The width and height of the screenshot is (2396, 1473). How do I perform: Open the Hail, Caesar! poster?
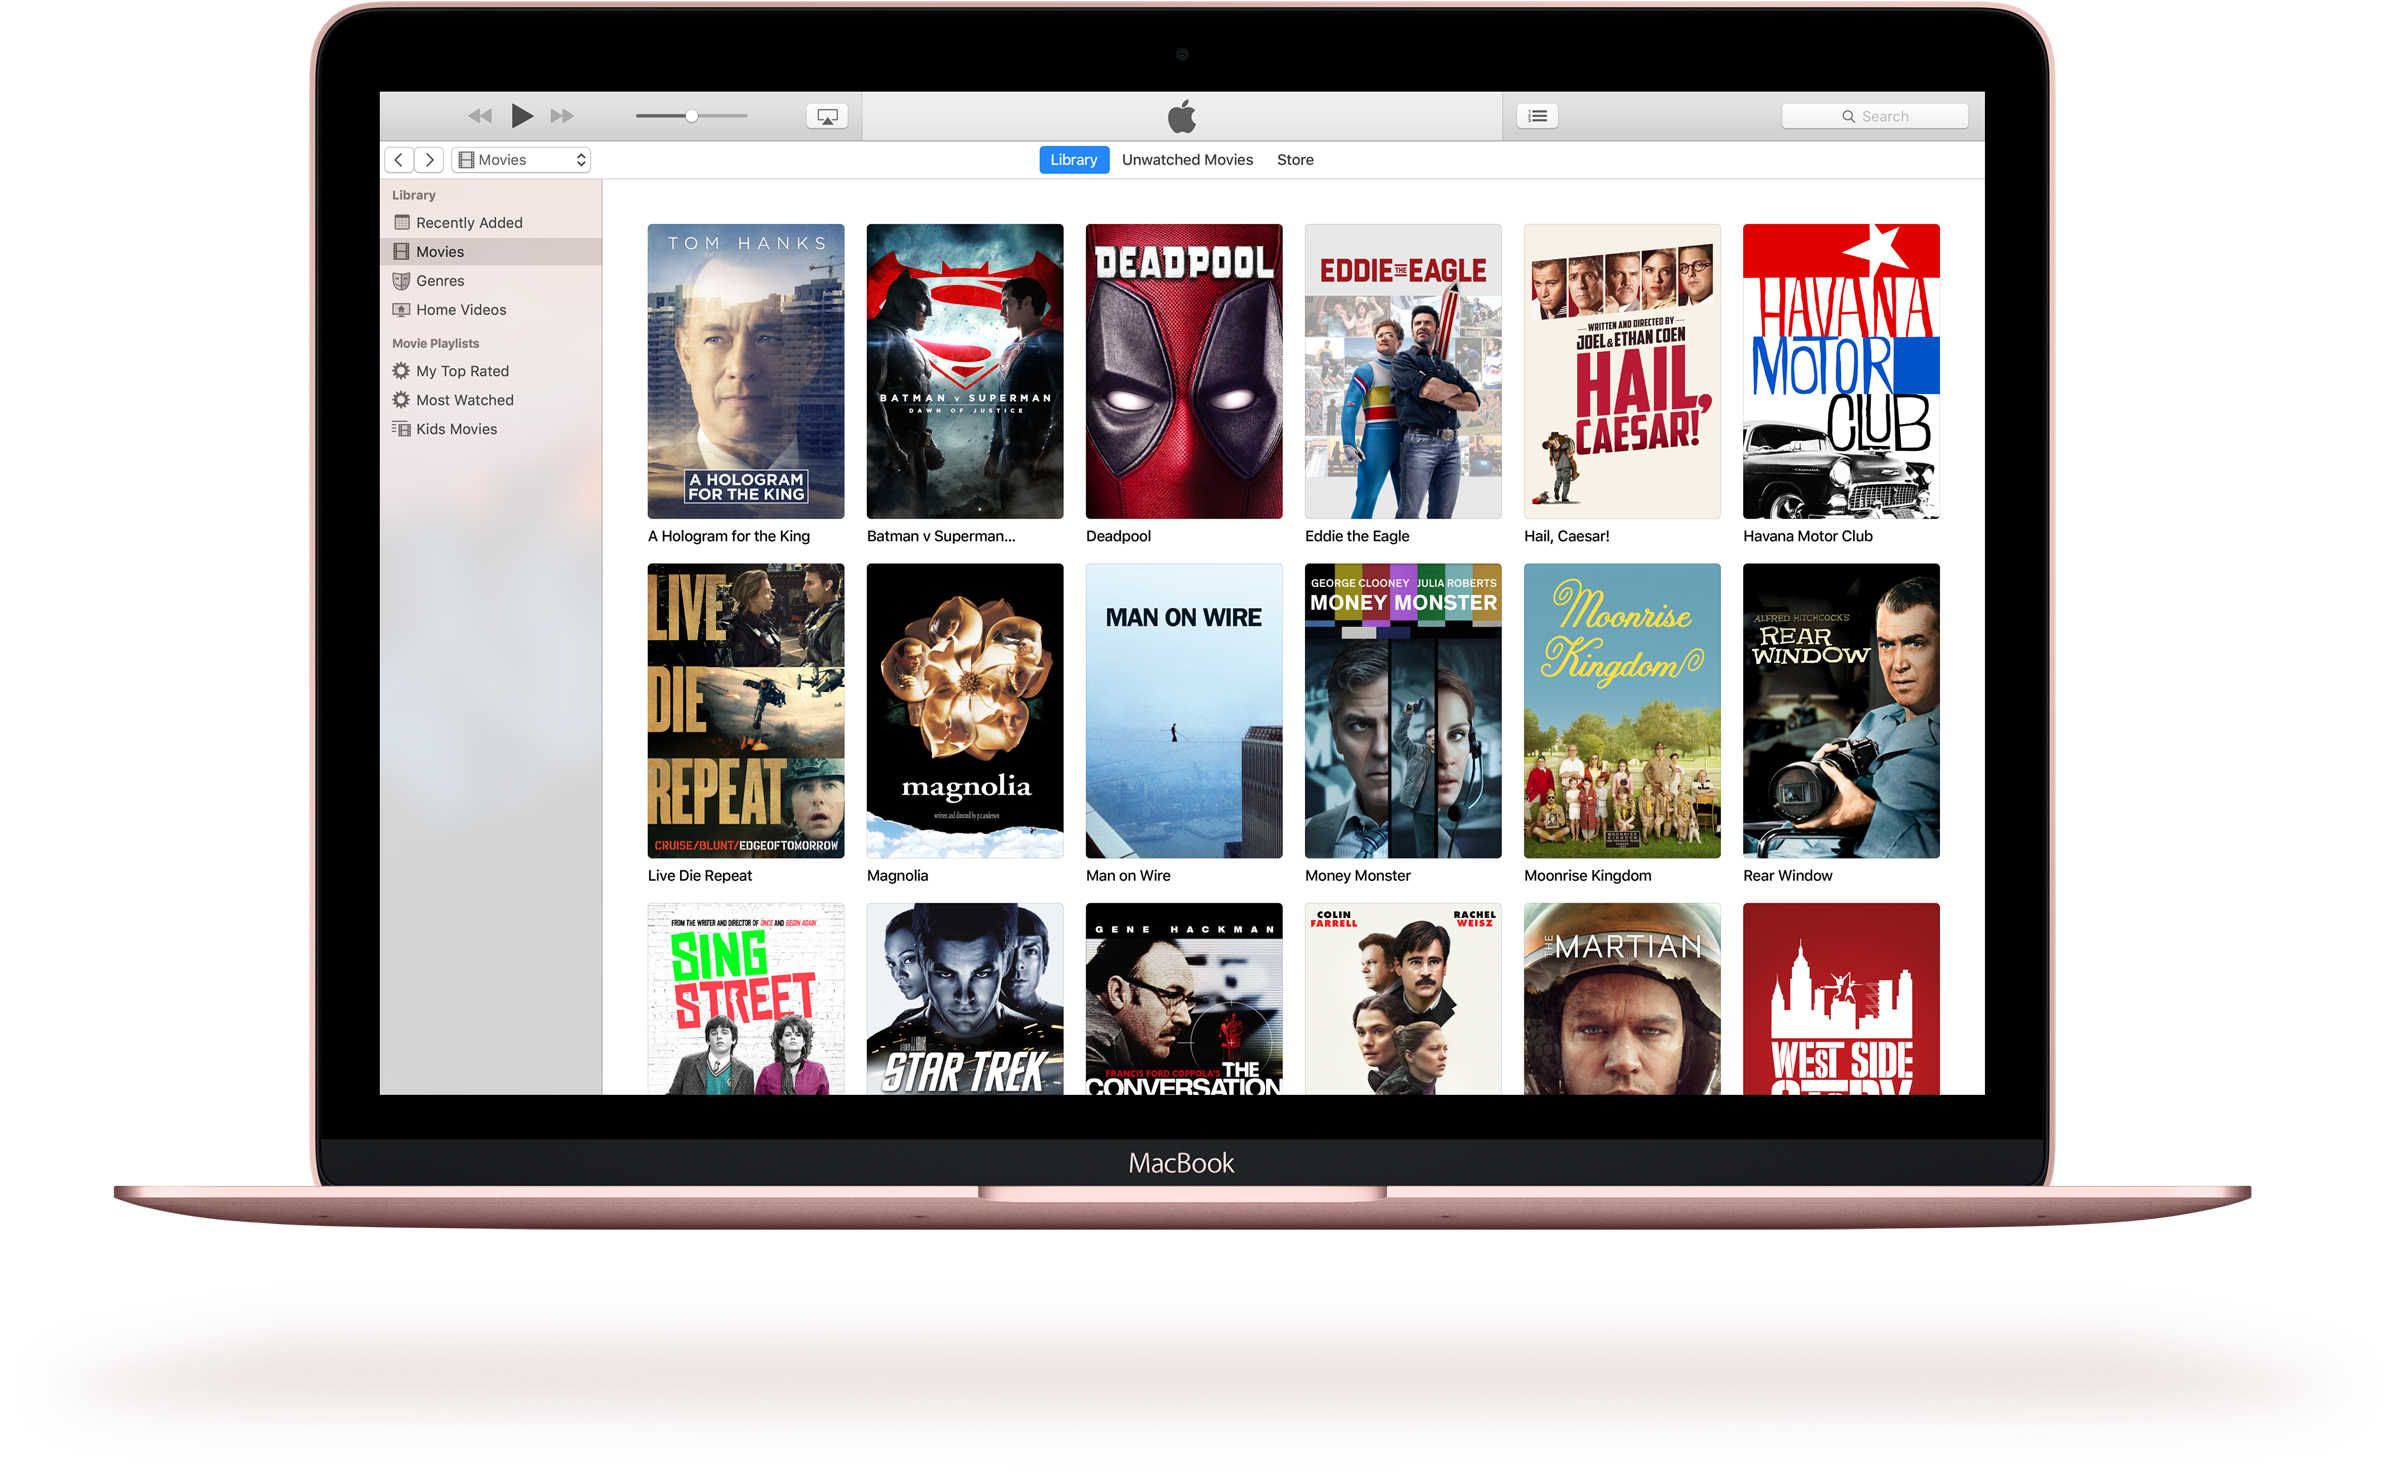coord(1622,371)
